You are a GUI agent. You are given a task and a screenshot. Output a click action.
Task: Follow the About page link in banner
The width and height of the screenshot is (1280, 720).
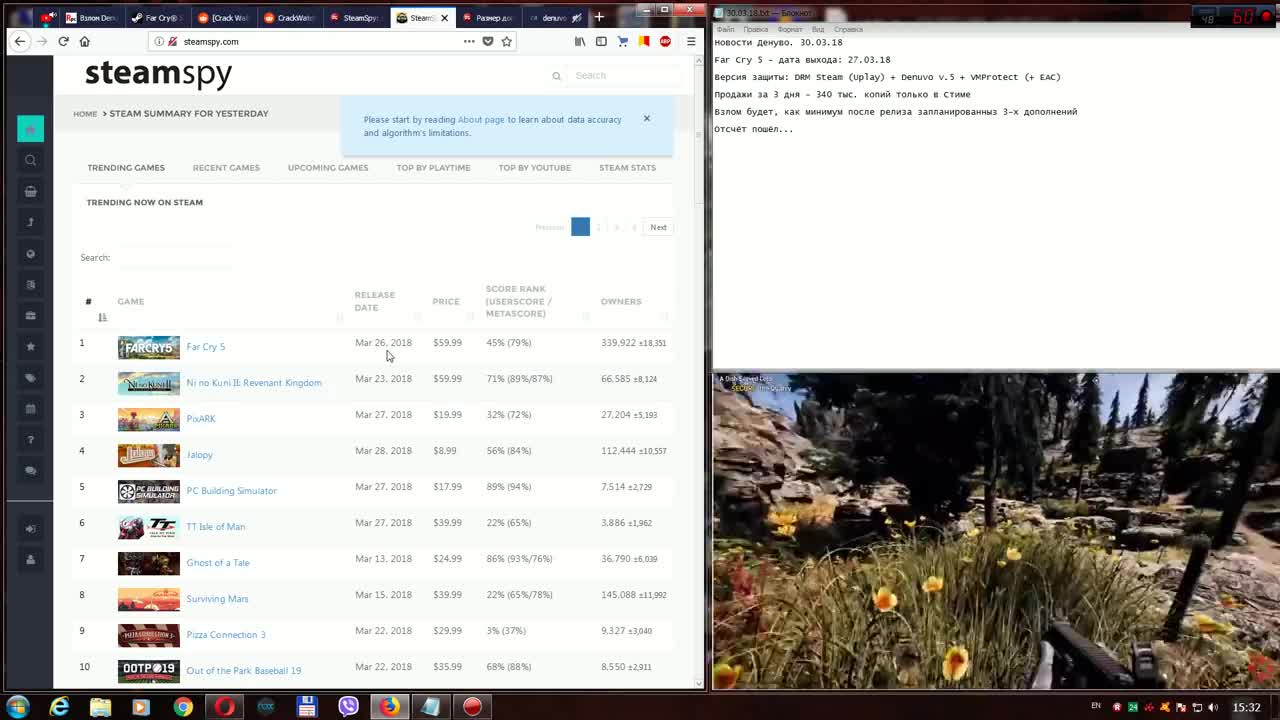pyautogui.click(x=481, y=120)
